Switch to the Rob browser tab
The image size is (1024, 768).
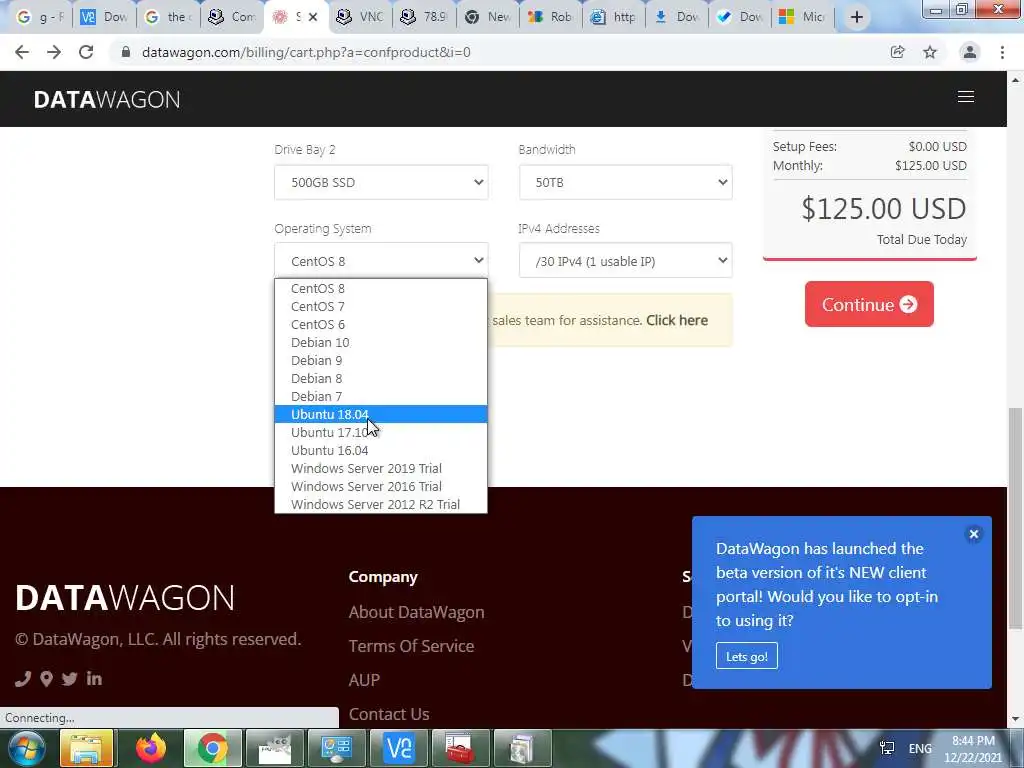coord(551,17)
